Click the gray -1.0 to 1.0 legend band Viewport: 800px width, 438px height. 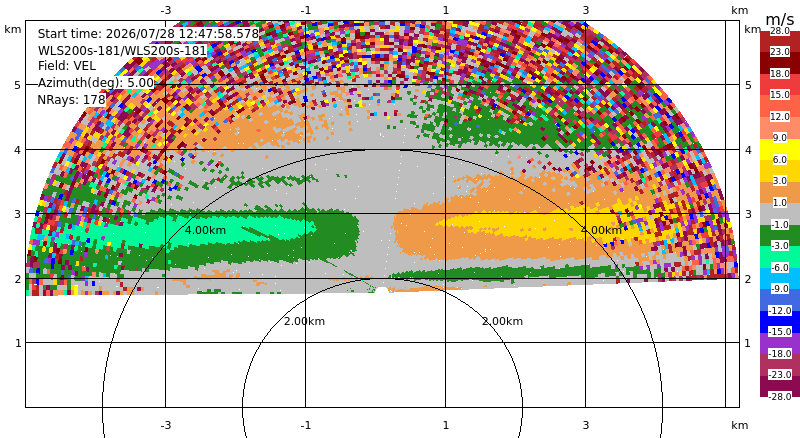780,213
